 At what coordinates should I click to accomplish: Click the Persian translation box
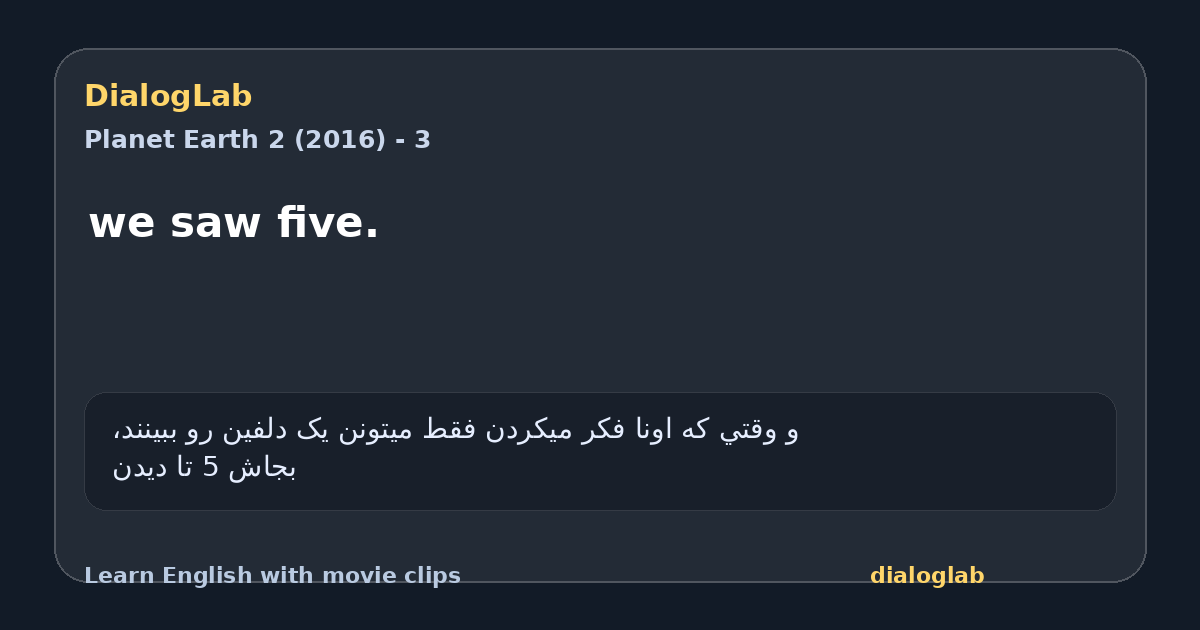(600, 451)
